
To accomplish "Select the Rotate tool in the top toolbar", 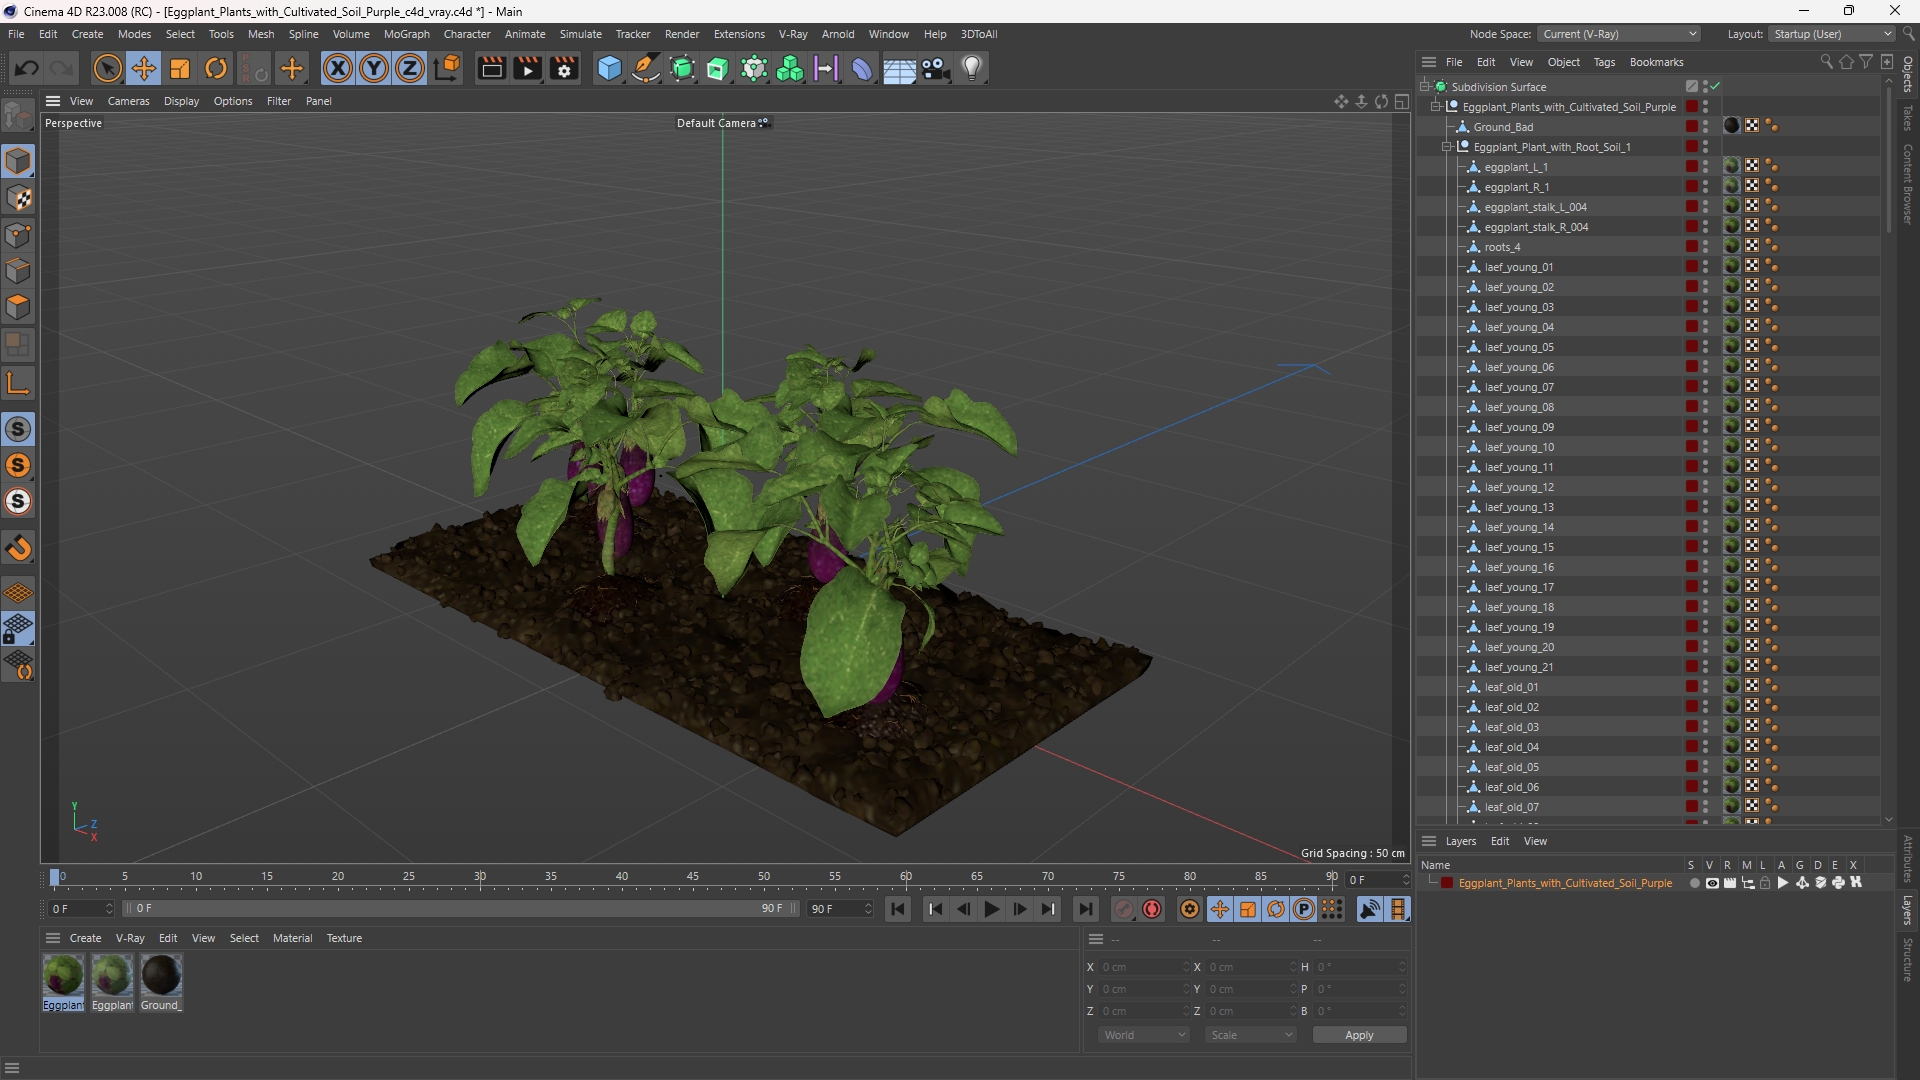I will coord(216,68).
